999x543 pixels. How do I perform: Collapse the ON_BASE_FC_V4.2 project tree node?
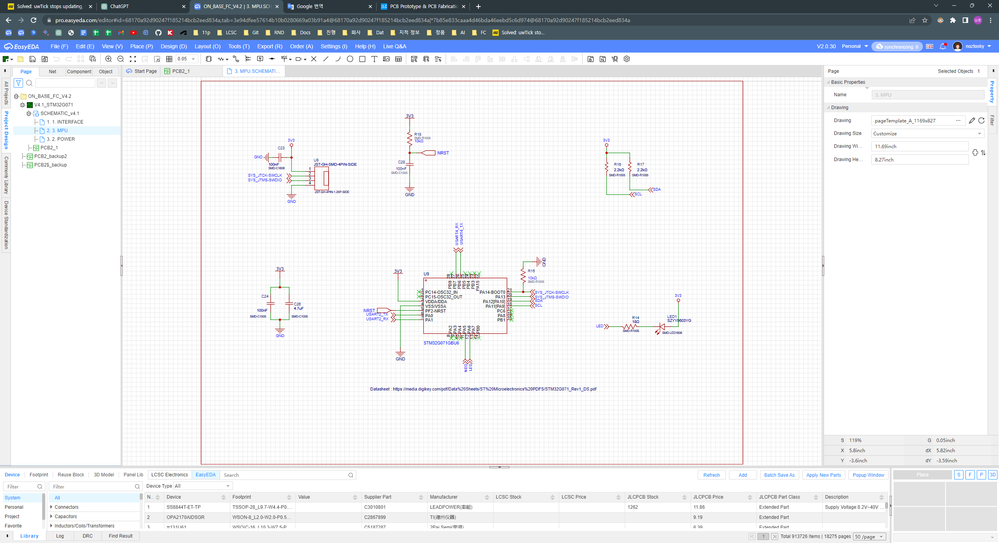click(16, 96)
